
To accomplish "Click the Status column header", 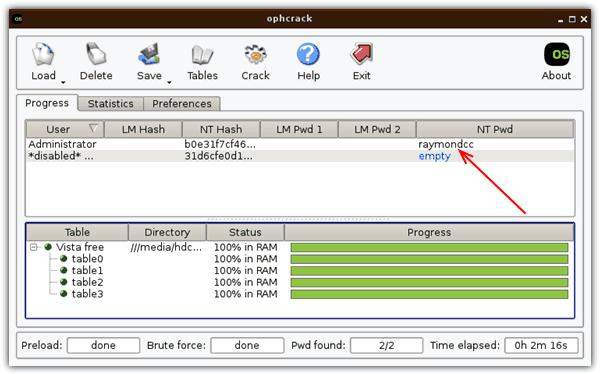I will [245, 232].
